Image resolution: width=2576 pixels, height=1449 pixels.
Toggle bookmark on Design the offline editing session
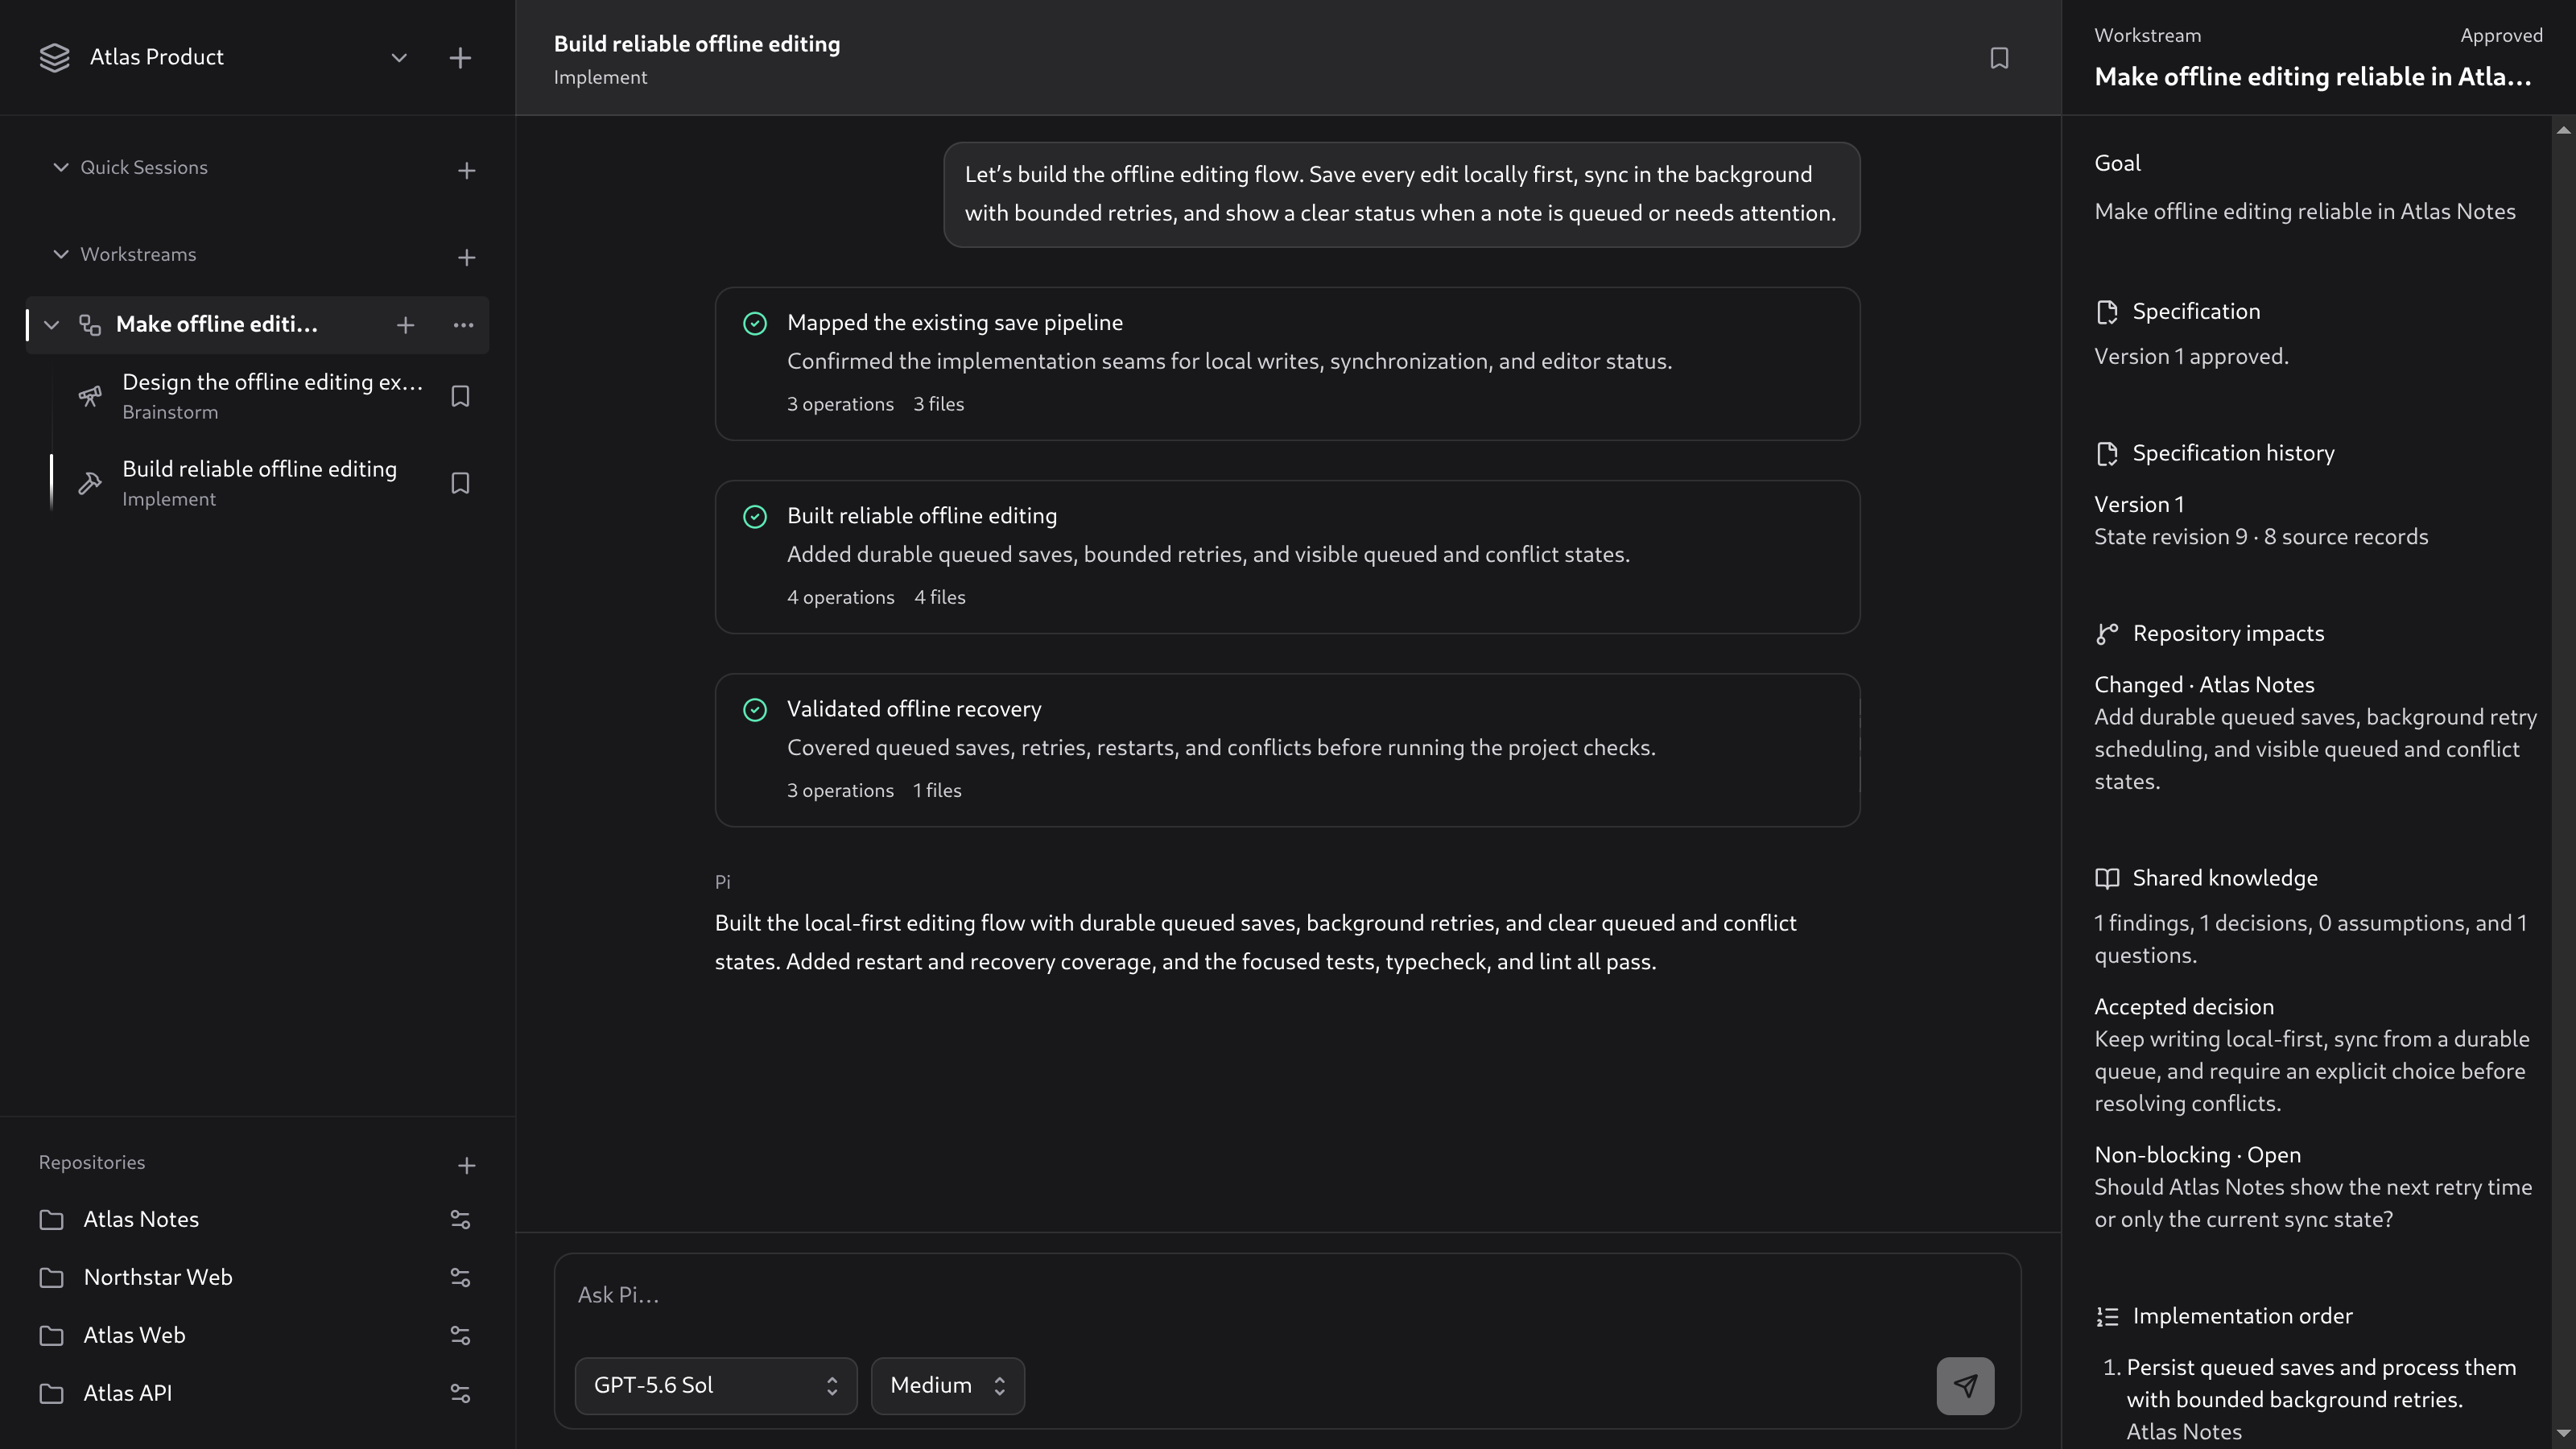pyautogui.click(x=460, y=396)
